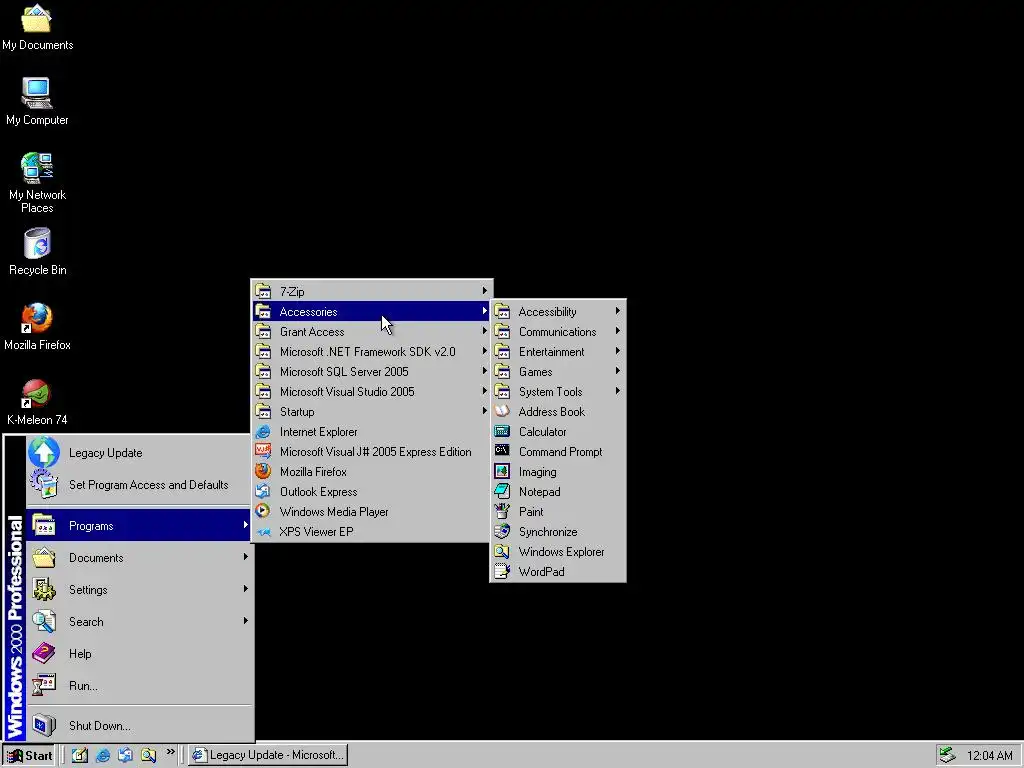Screen dimensions: 1024x768
Task: Open the Settings menu item
Action: 139,590
